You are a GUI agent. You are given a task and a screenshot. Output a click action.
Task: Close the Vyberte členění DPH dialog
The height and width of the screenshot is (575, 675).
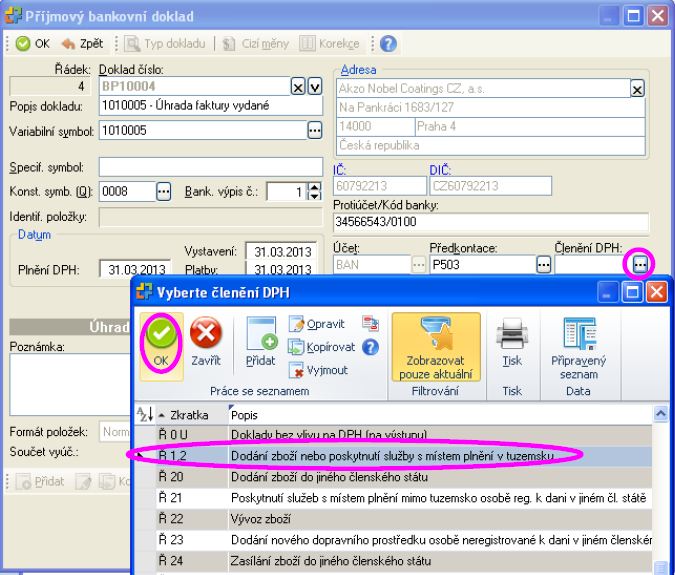657,293
